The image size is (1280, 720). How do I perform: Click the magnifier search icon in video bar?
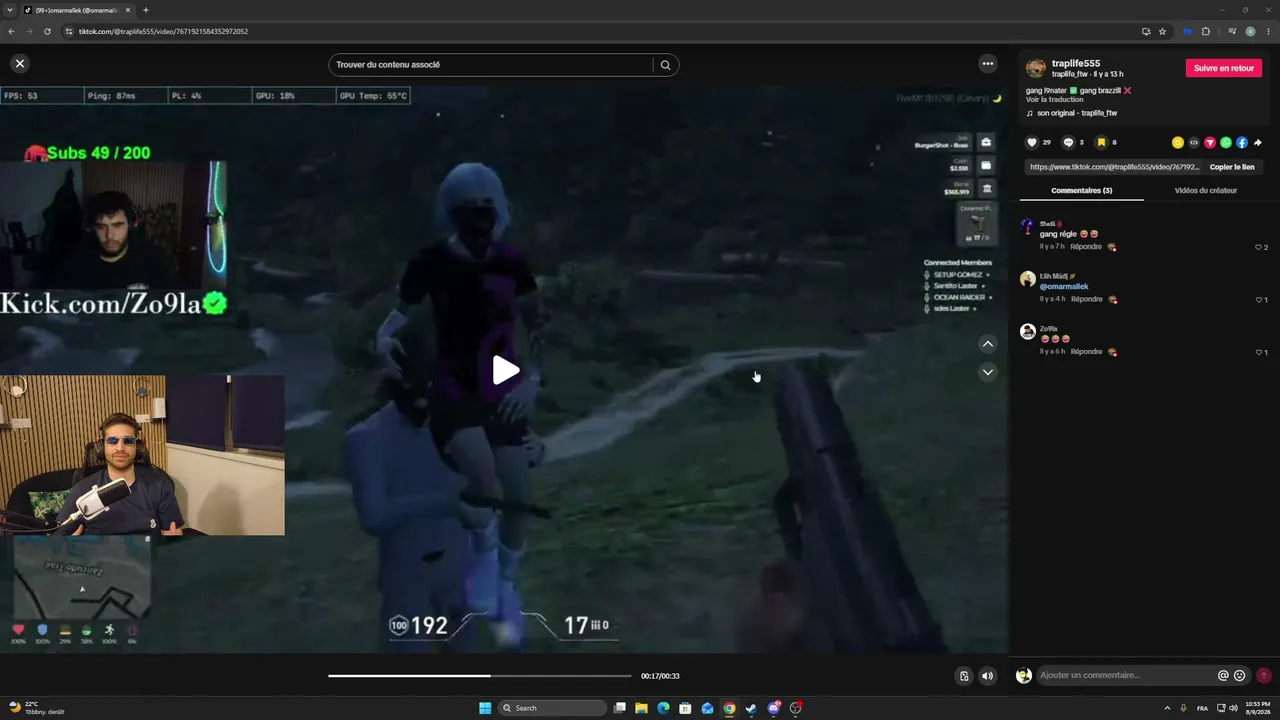tap(666, 65)
